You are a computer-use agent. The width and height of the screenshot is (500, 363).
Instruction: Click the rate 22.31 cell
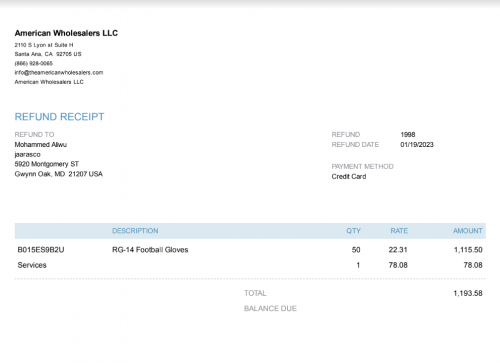(398, 250)
